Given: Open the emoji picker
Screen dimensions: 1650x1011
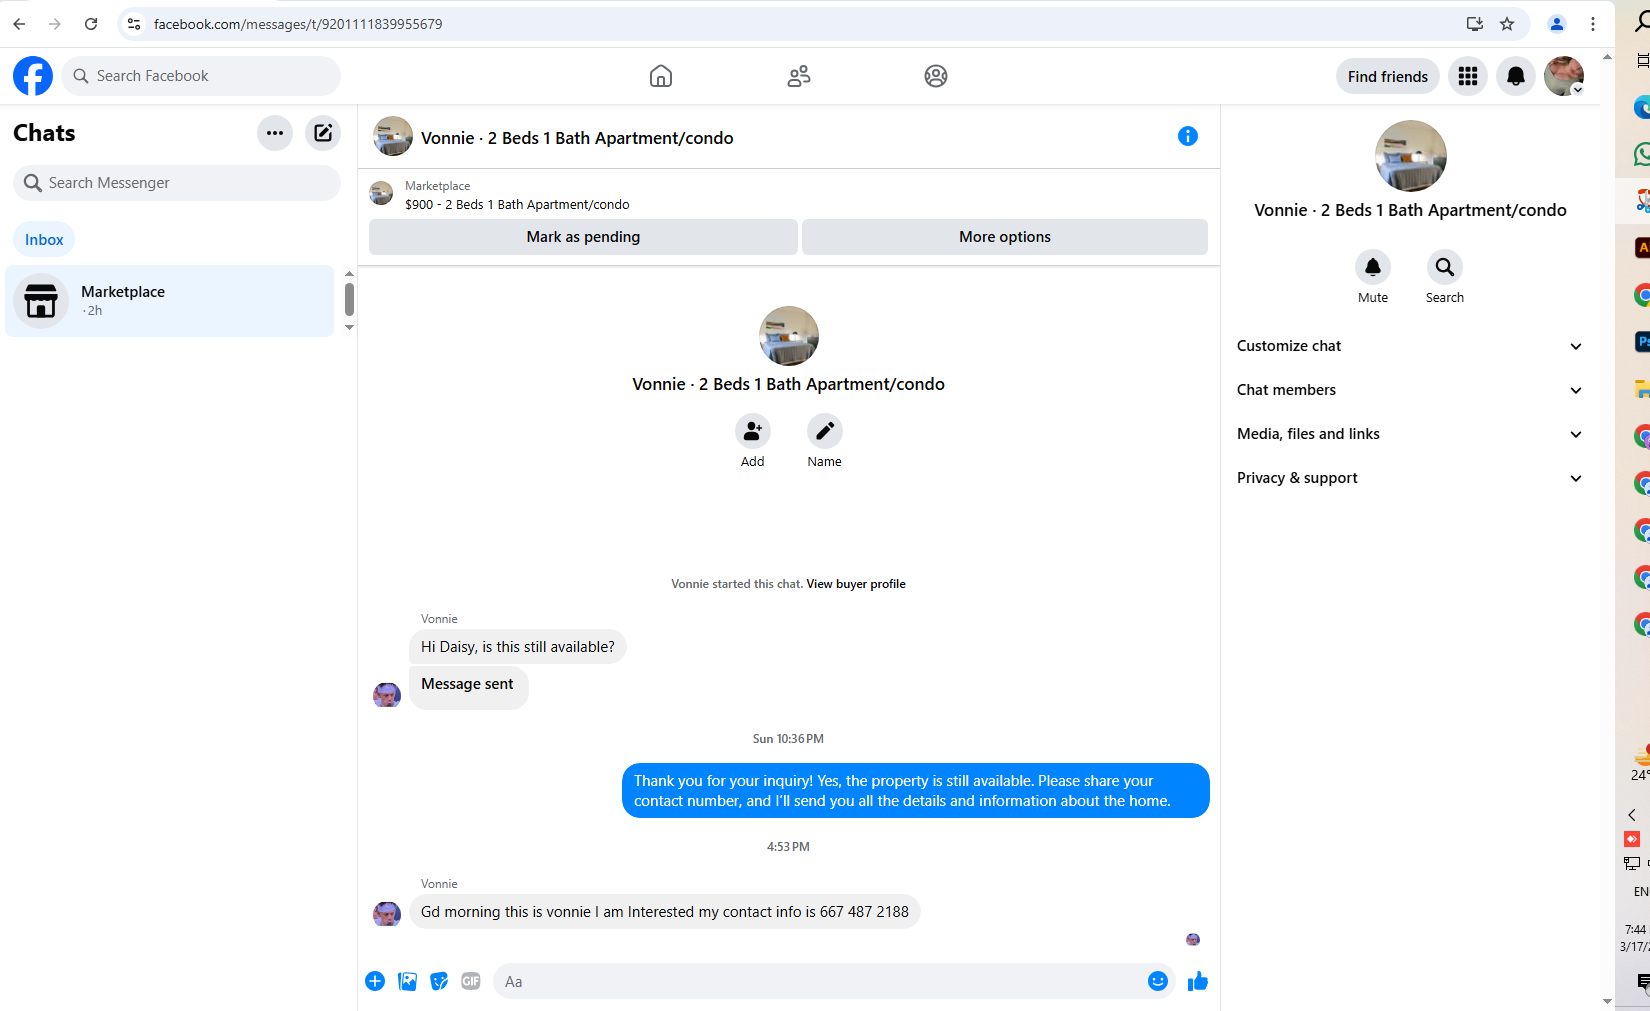Looking at the screenshot, I should tap(1158, 981).
